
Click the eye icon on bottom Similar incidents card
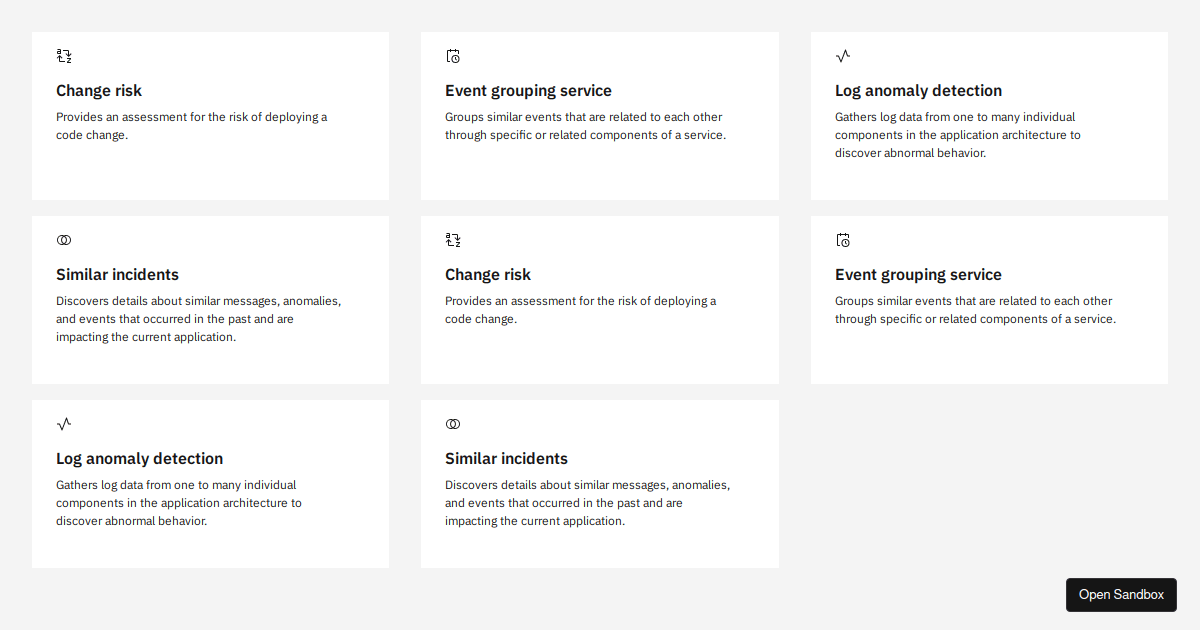click(x=452, y=424)
